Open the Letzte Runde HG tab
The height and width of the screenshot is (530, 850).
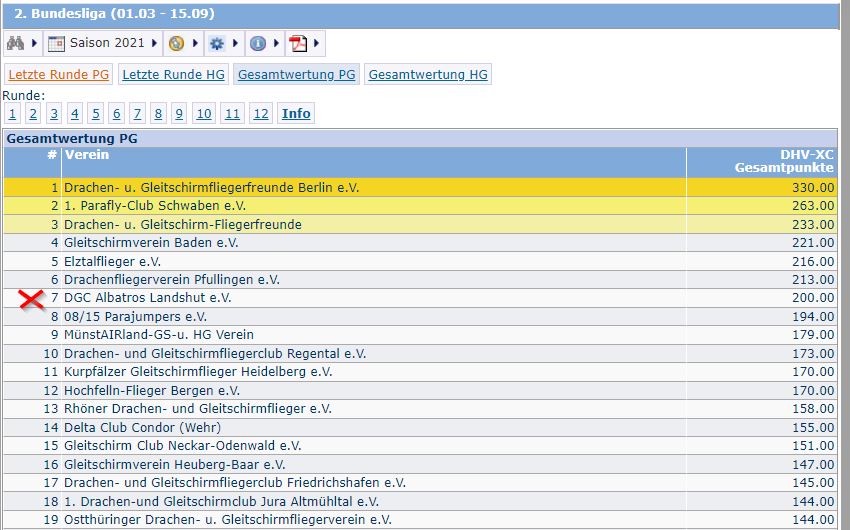(173, 74)
